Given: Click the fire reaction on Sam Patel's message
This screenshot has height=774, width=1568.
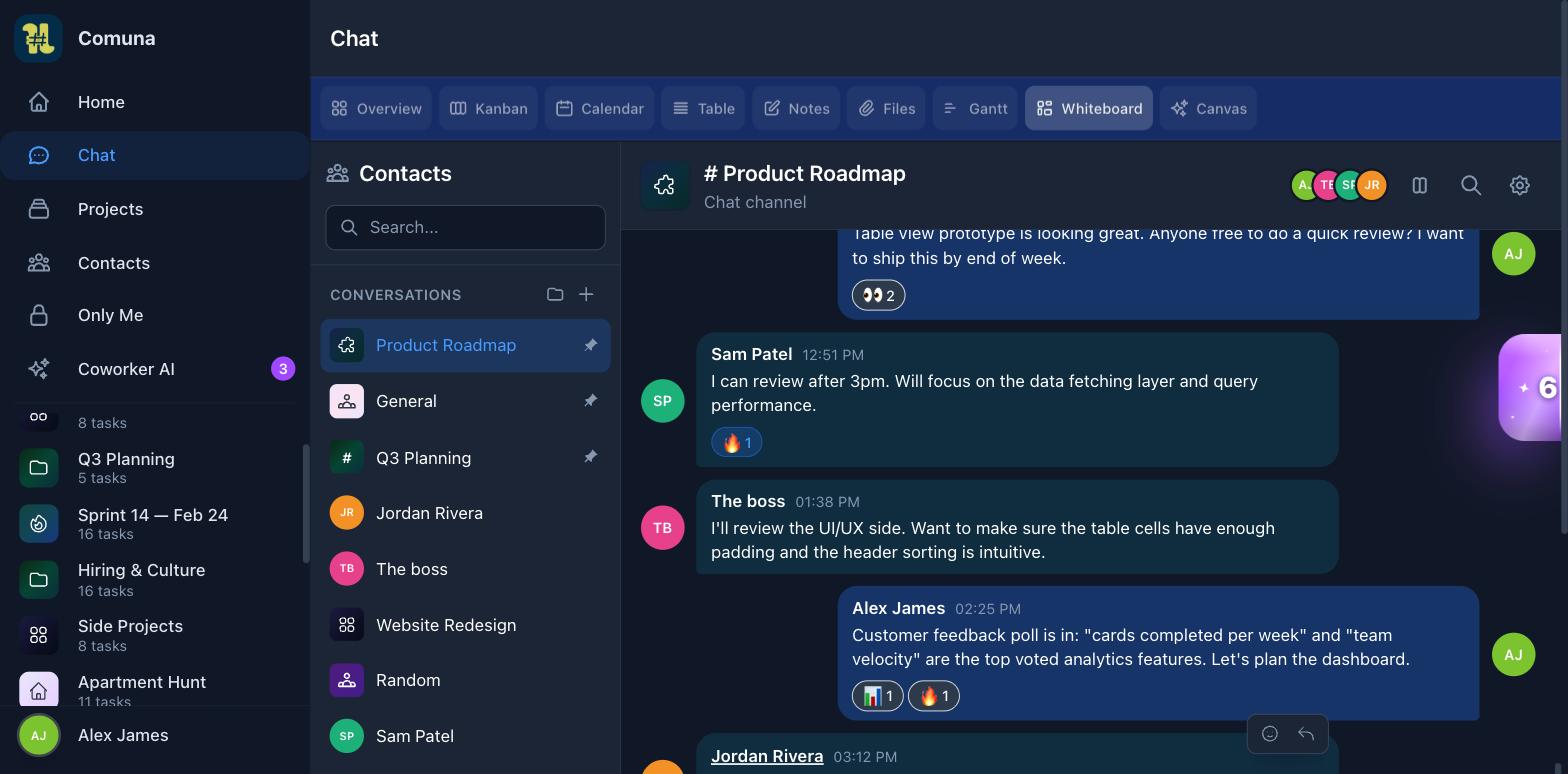Looking at the screenshot, I should coord(736,442).
